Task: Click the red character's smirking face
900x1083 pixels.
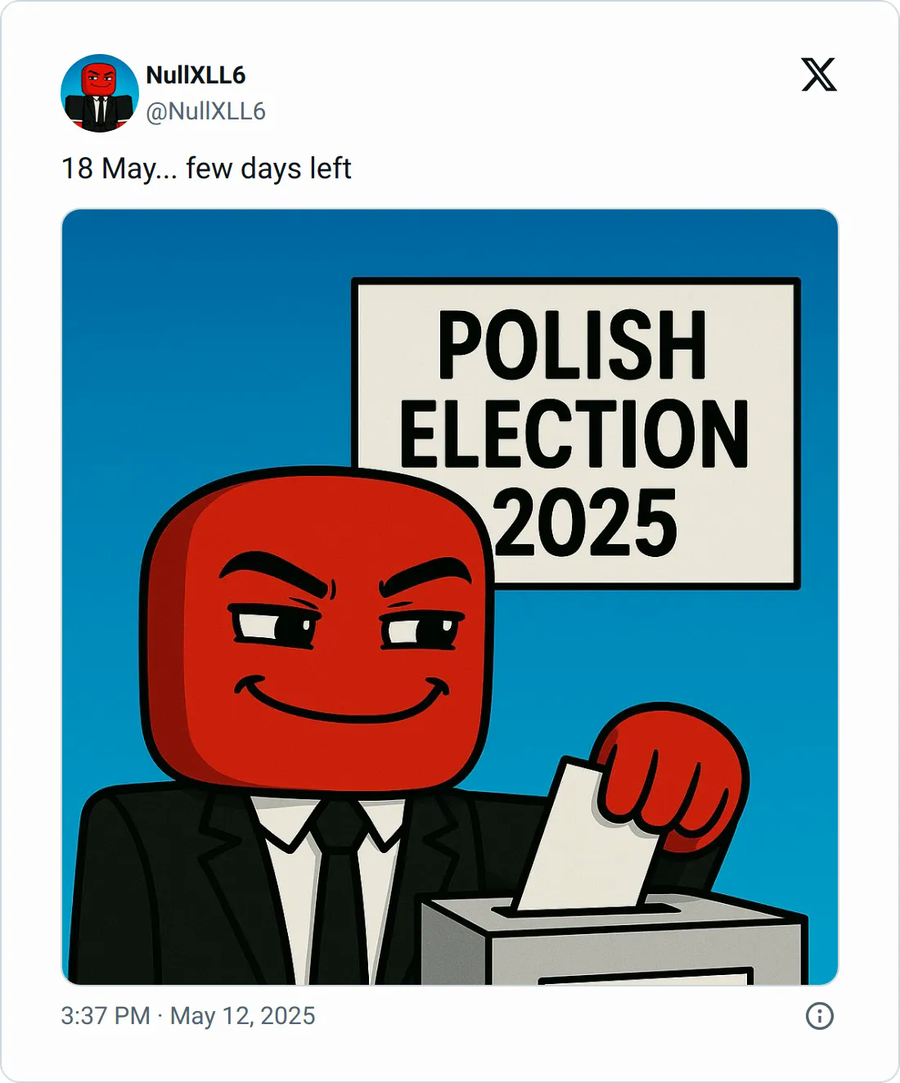Action: [318, 630]
